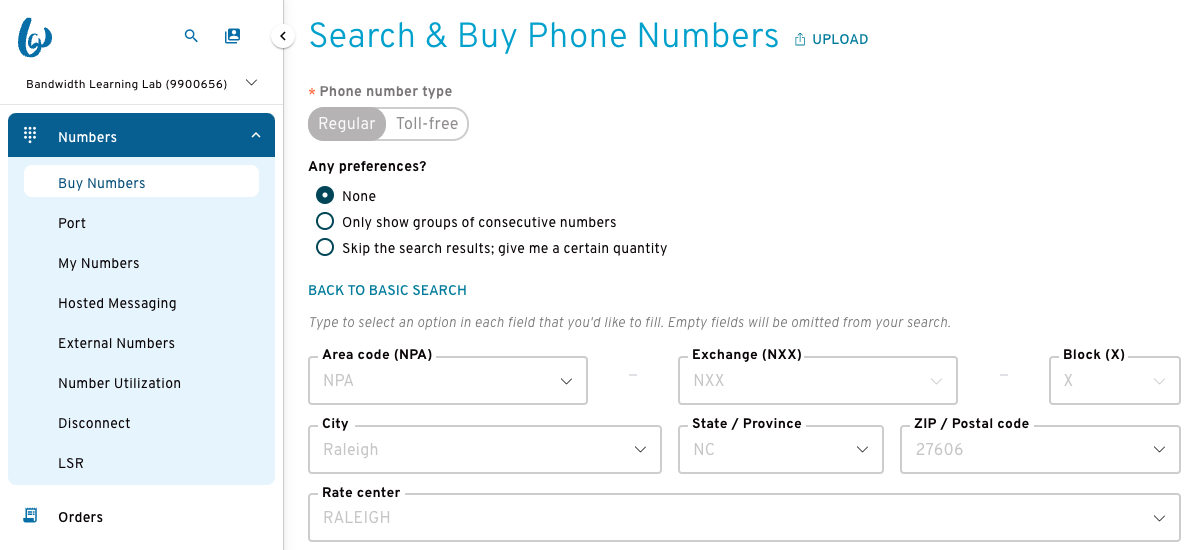The height and width of the screenshot is (550, 1196).
Task: Go to My Numbers in sidebar
Action: pos(99,263)
